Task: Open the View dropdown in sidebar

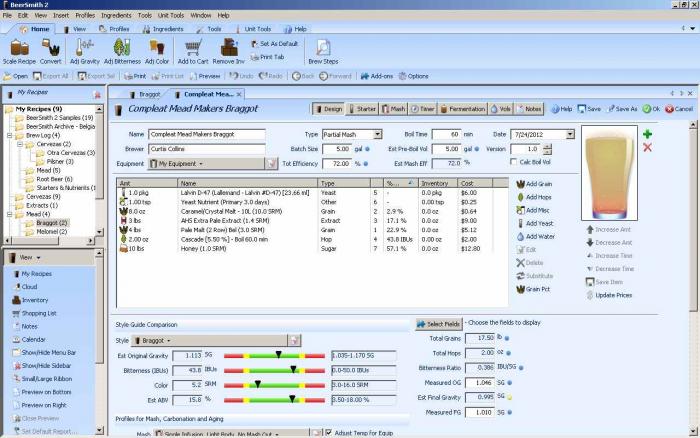Action: coord(27,258)
